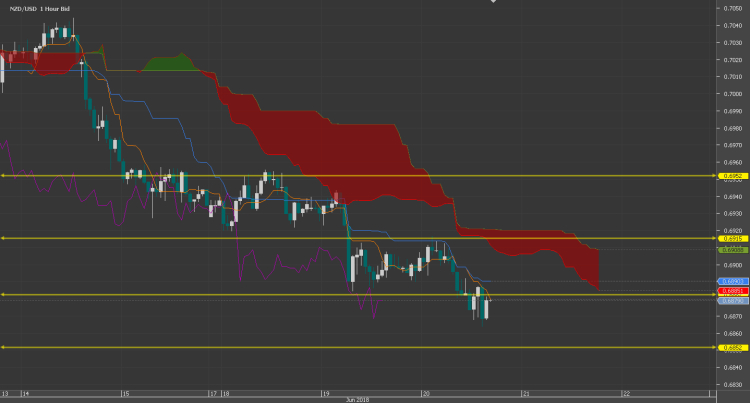The width and height of the screenshot is (750, 403).
Task: Click the 0.6900 price axis label
Action: (733, 265)
